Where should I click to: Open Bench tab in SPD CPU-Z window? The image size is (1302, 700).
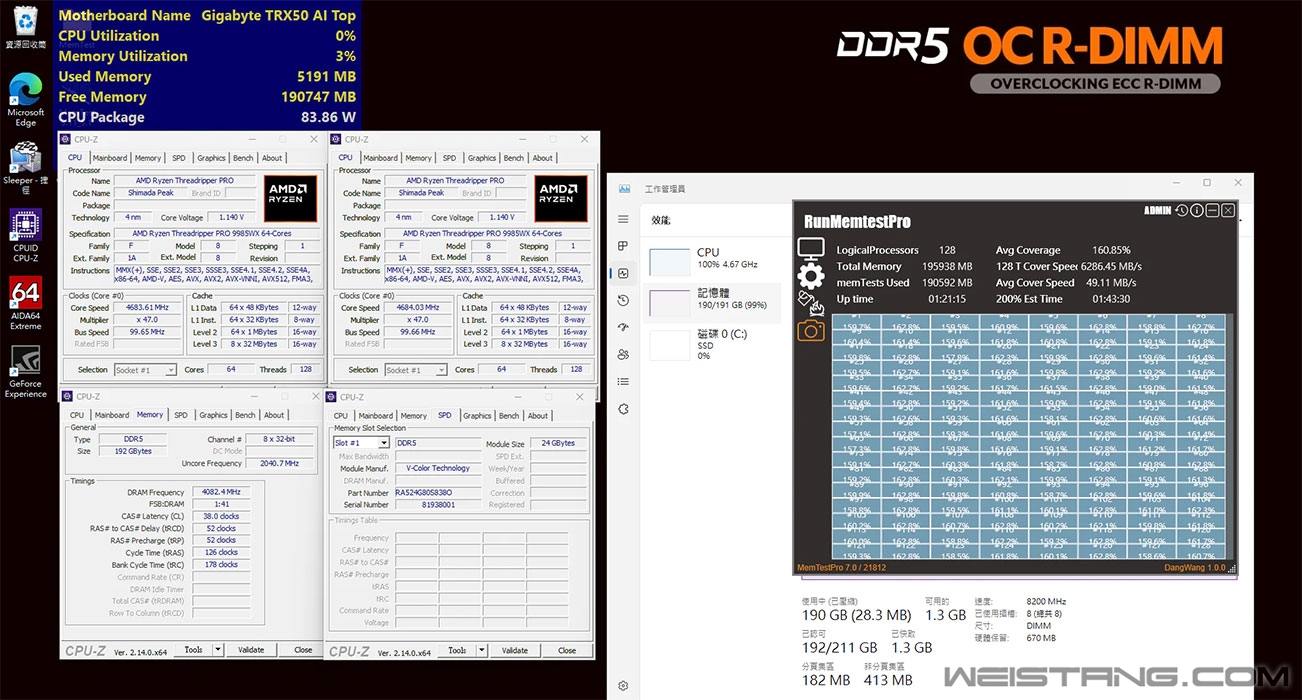click(509, 416)
